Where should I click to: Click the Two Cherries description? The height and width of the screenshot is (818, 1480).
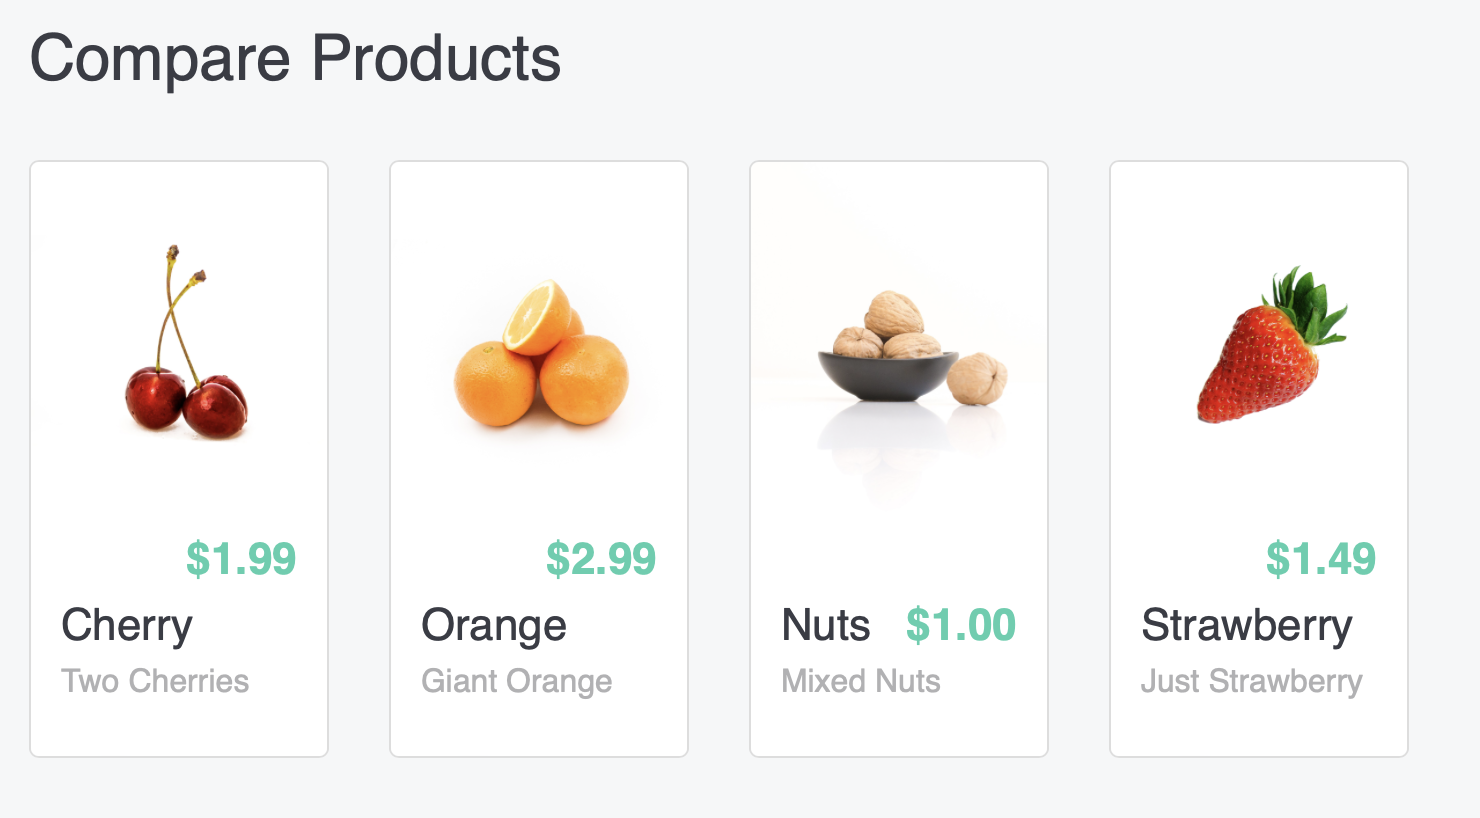click(155, 681)
